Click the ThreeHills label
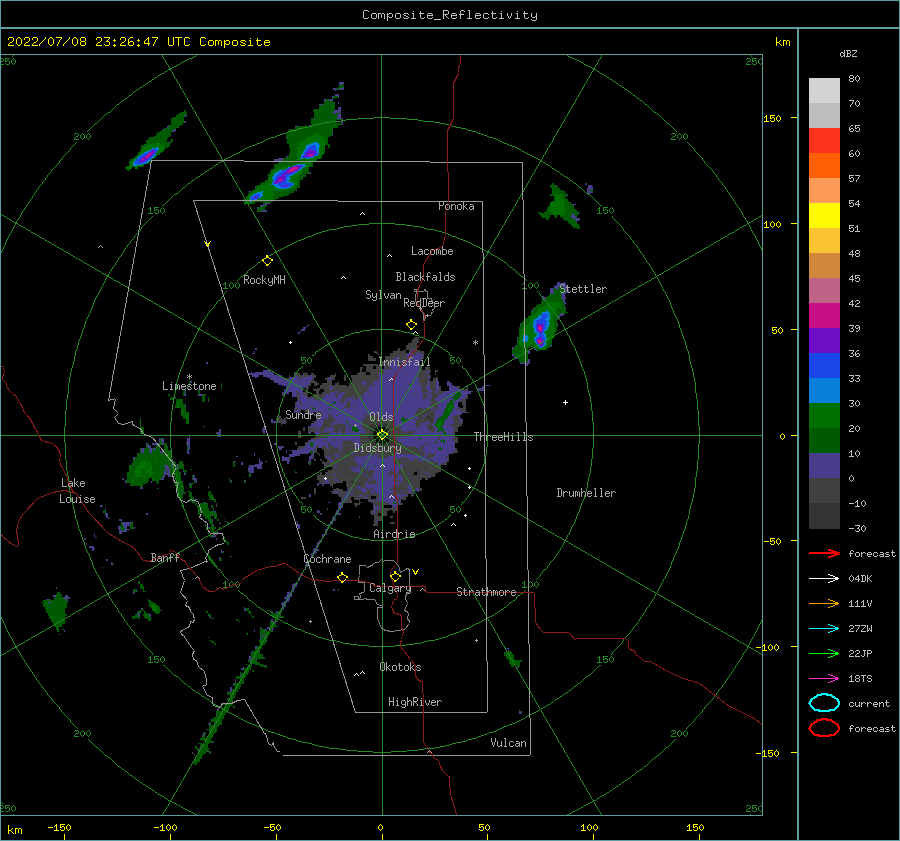Screen dimensions: 900x841 click(503, 437)
